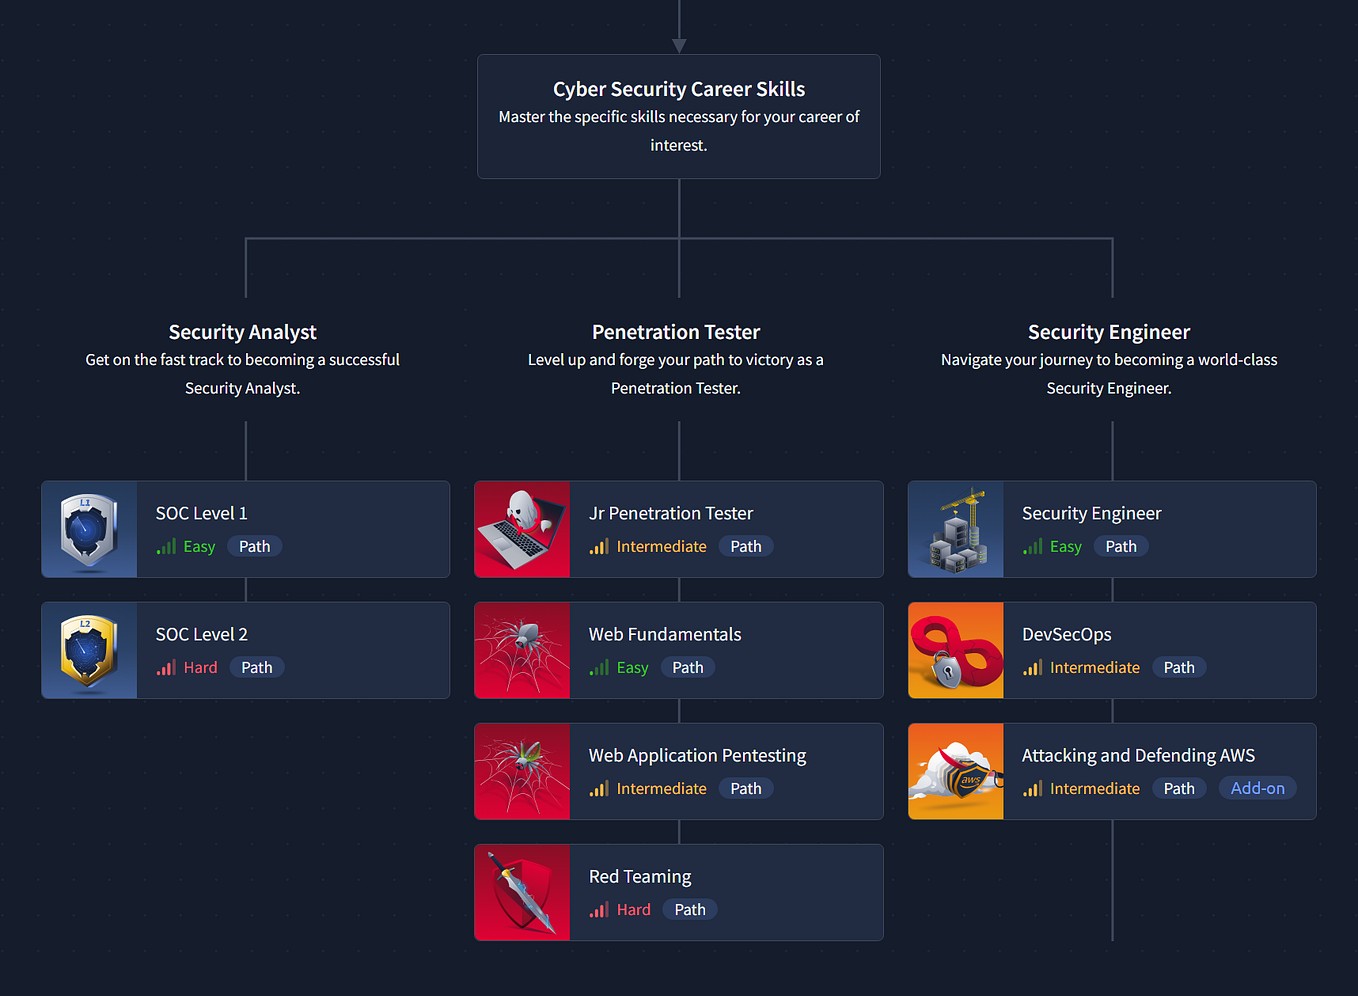The width and height of the screenshot is (1358, 996).
Task: Open the Security Engineer career track heading
Action: click(1108, 331)
